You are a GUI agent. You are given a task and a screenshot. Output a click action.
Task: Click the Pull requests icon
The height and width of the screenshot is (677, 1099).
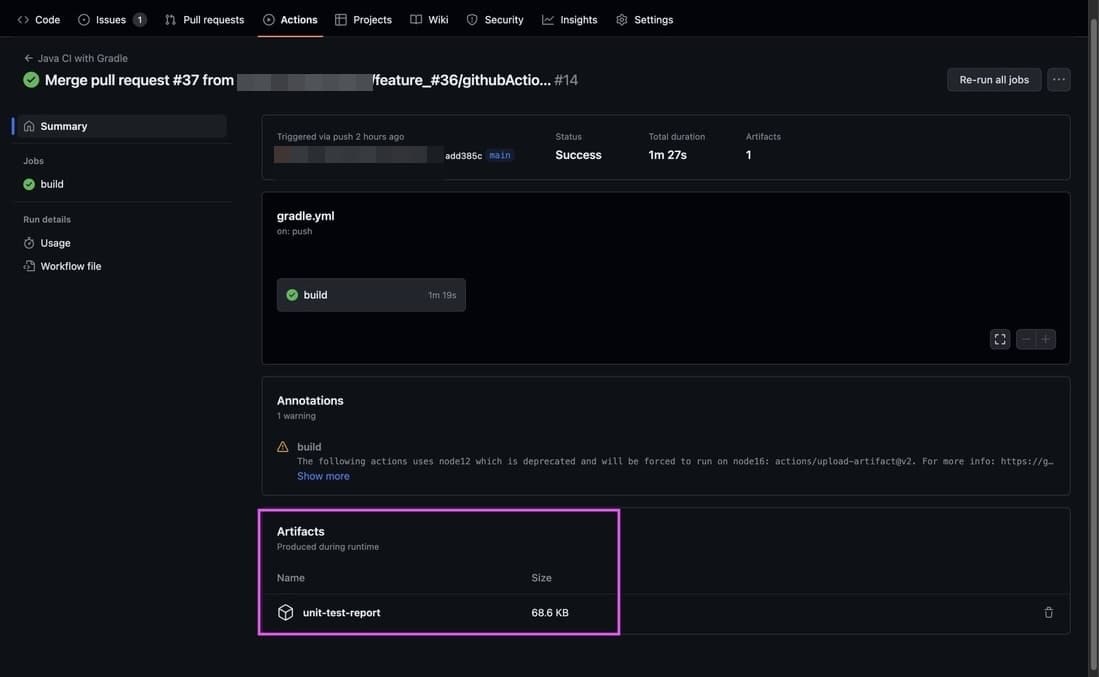point(170,20)
